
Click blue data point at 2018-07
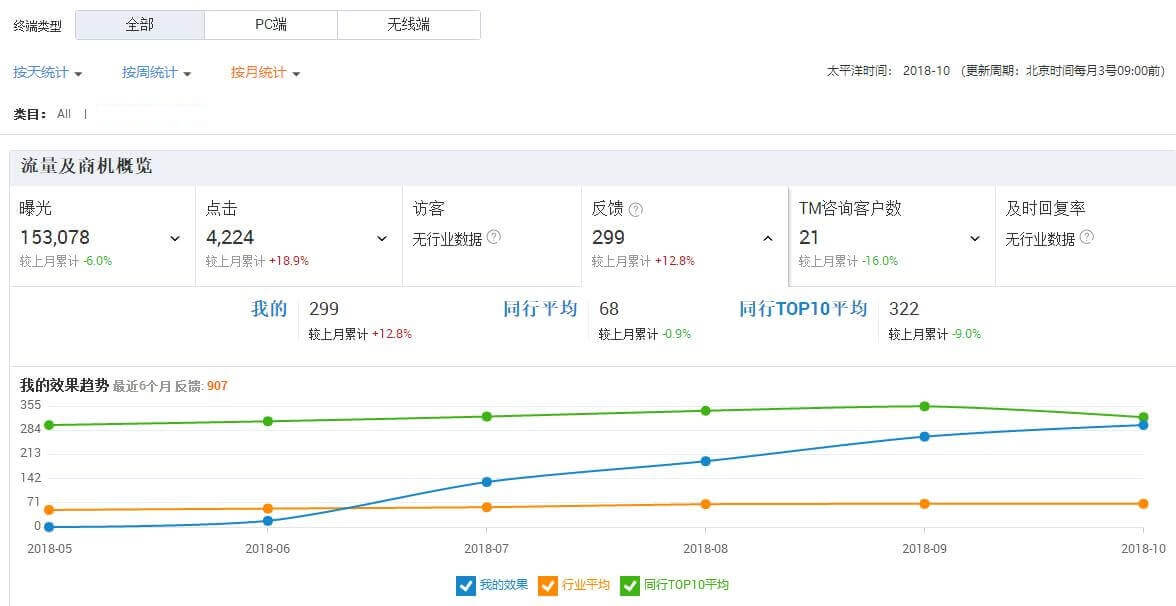[487, 482]
